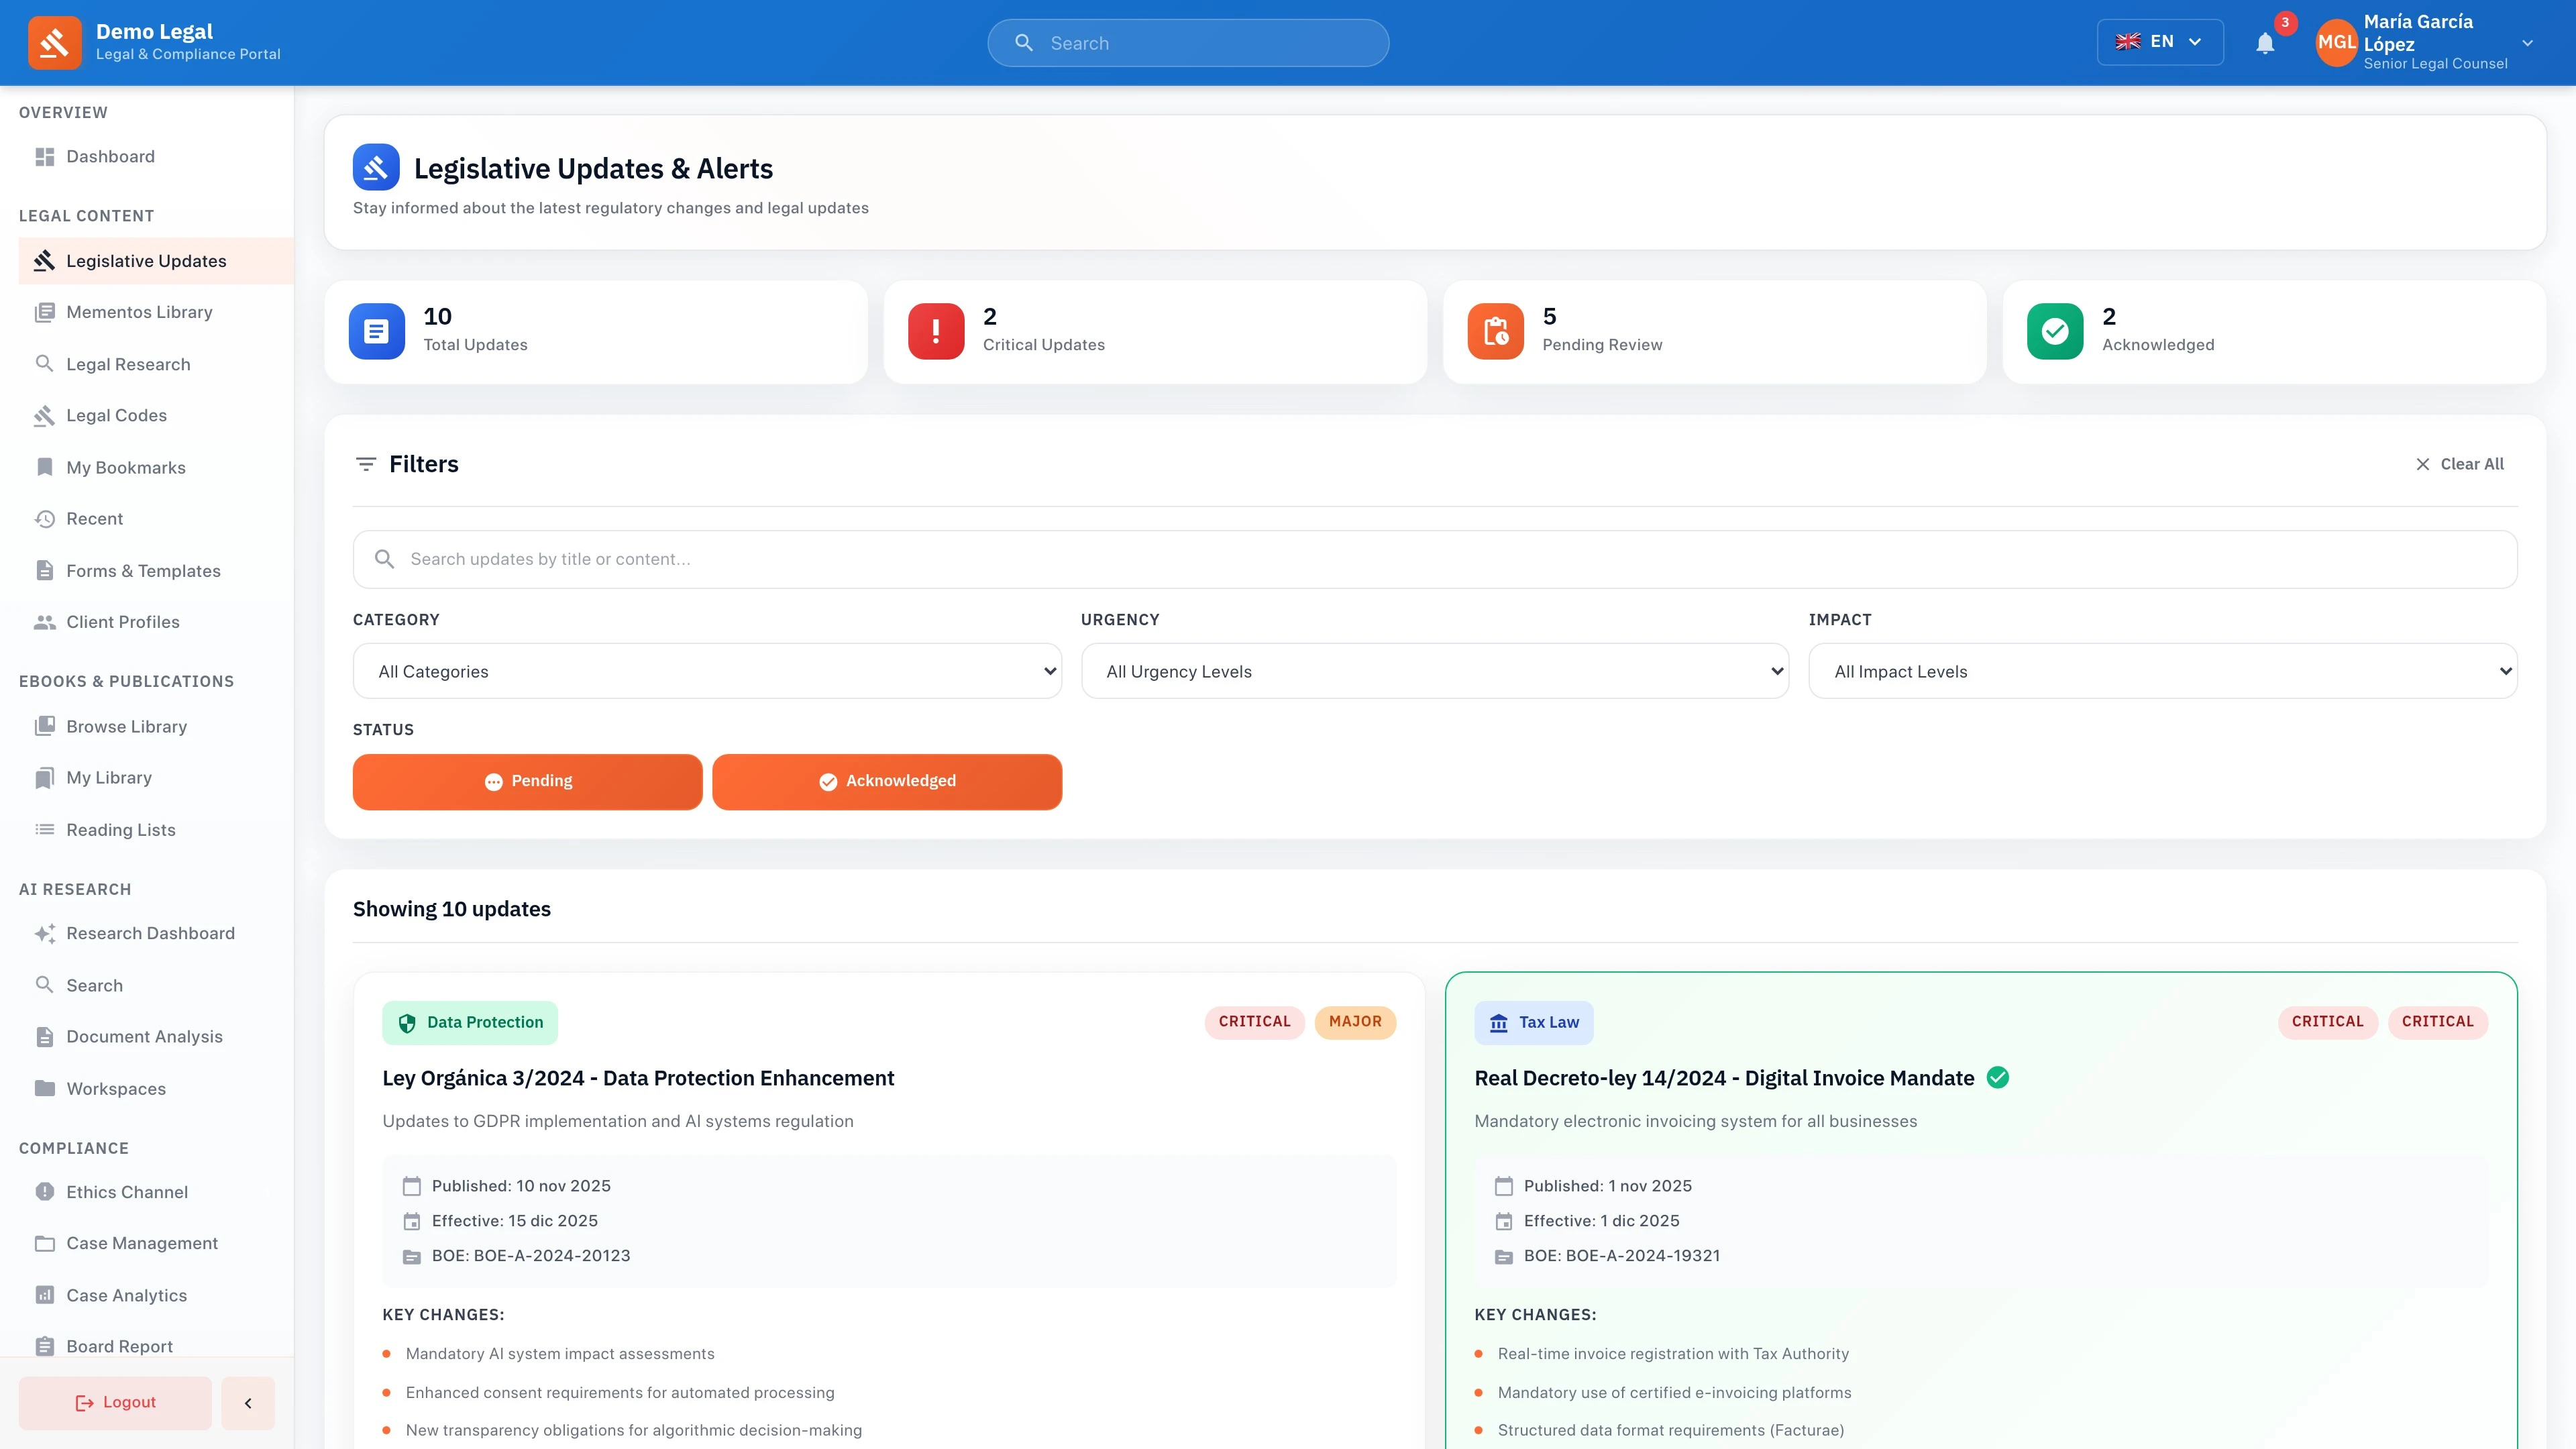
Task: Expand the All Urgency Levels dropdown
Action: 1434,671
